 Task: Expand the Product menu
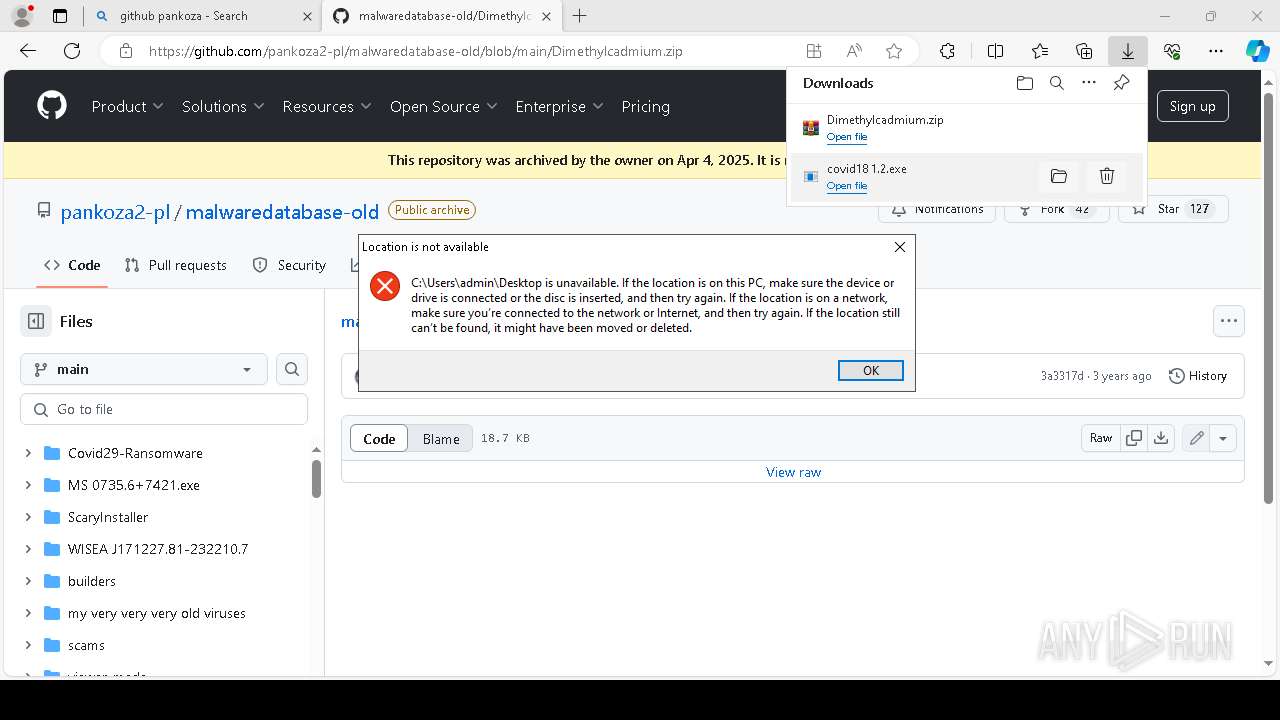[x=127, y=106]
